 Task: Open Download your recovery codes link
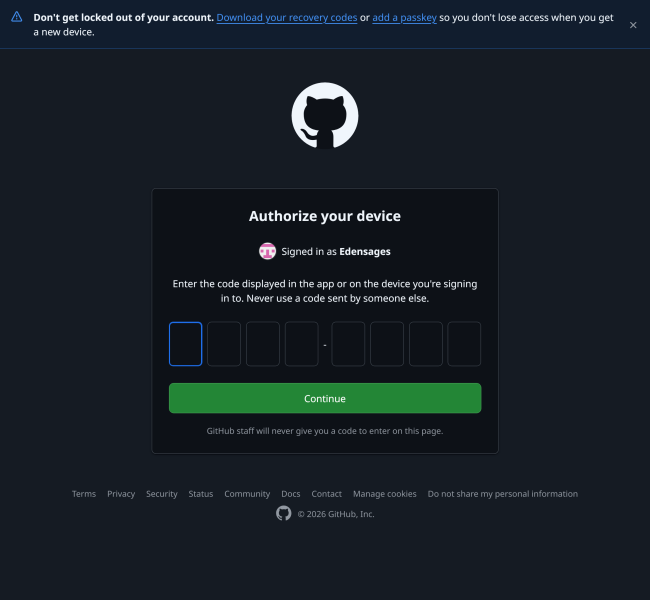click(x=287, y=17)
